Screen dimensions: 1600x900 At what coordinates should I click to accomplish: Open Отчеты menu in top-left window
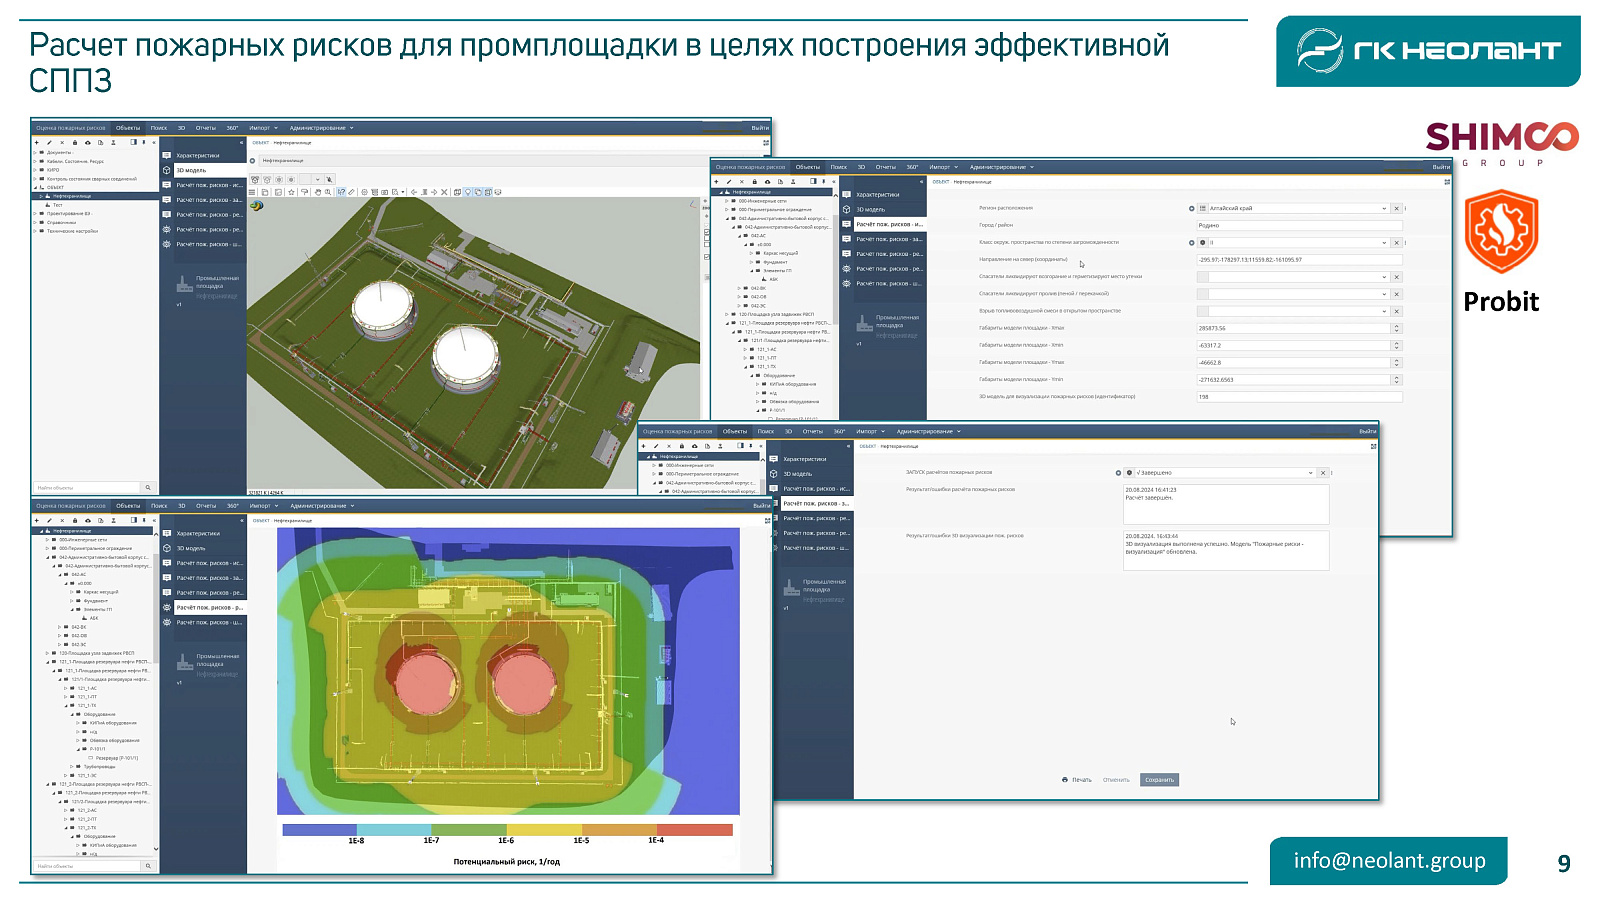click(x=206, y=128)
